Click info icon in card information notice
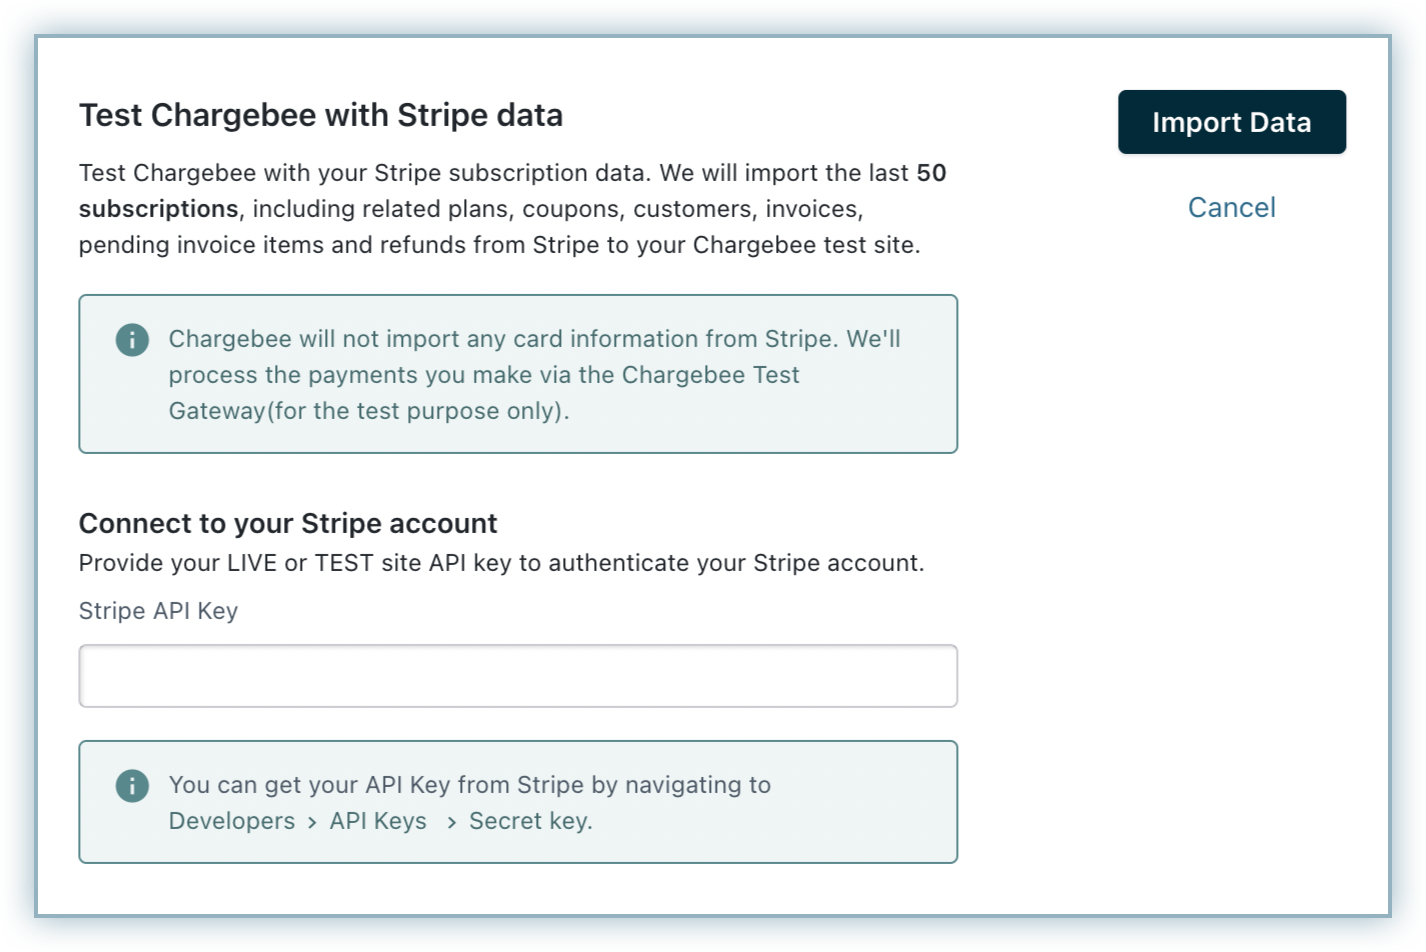 pos(132,340)
